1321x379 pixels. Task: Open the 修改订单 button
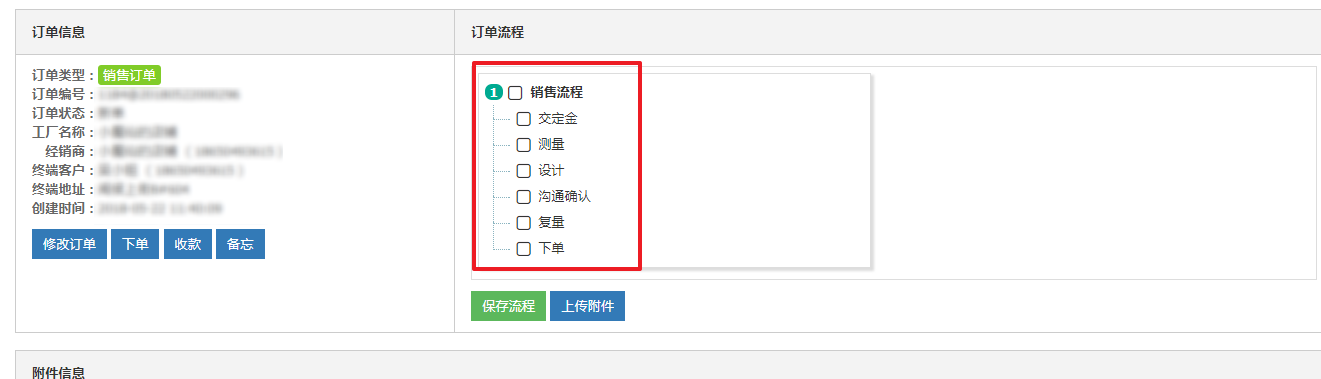coord(70,245)
